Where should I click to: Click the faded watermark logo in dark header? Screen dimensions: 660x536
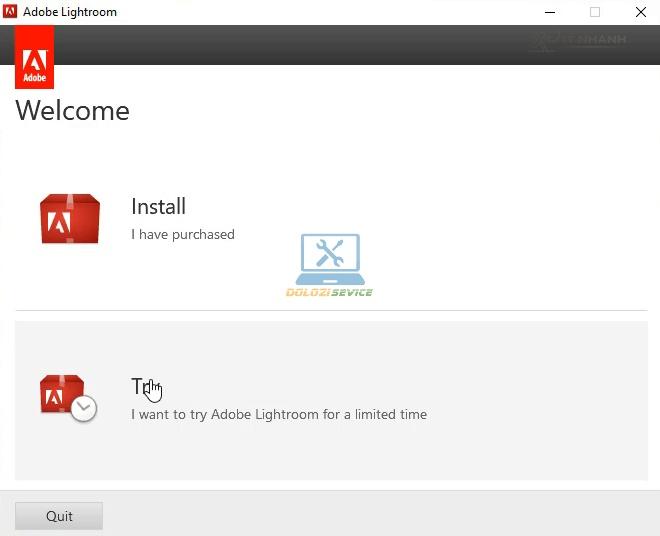point(579,41)
